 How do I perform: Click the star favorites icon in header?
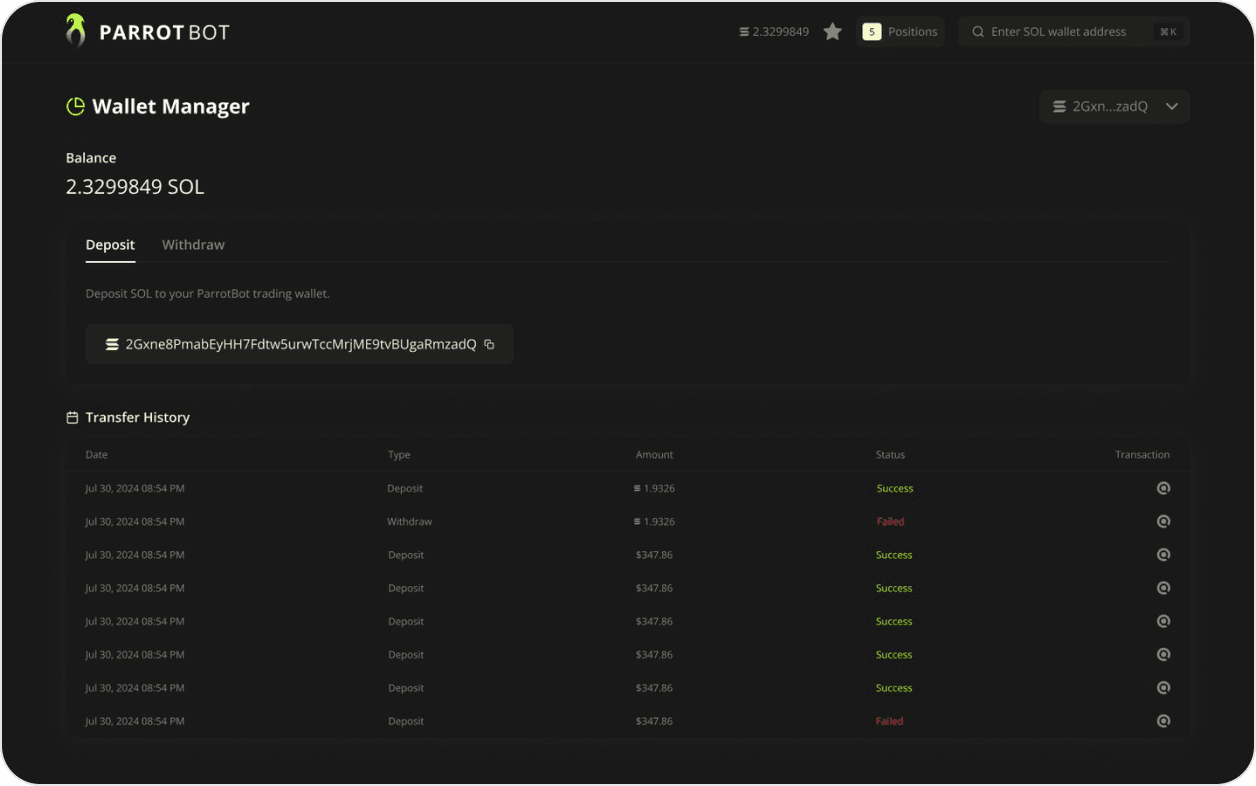click(832, 32)
